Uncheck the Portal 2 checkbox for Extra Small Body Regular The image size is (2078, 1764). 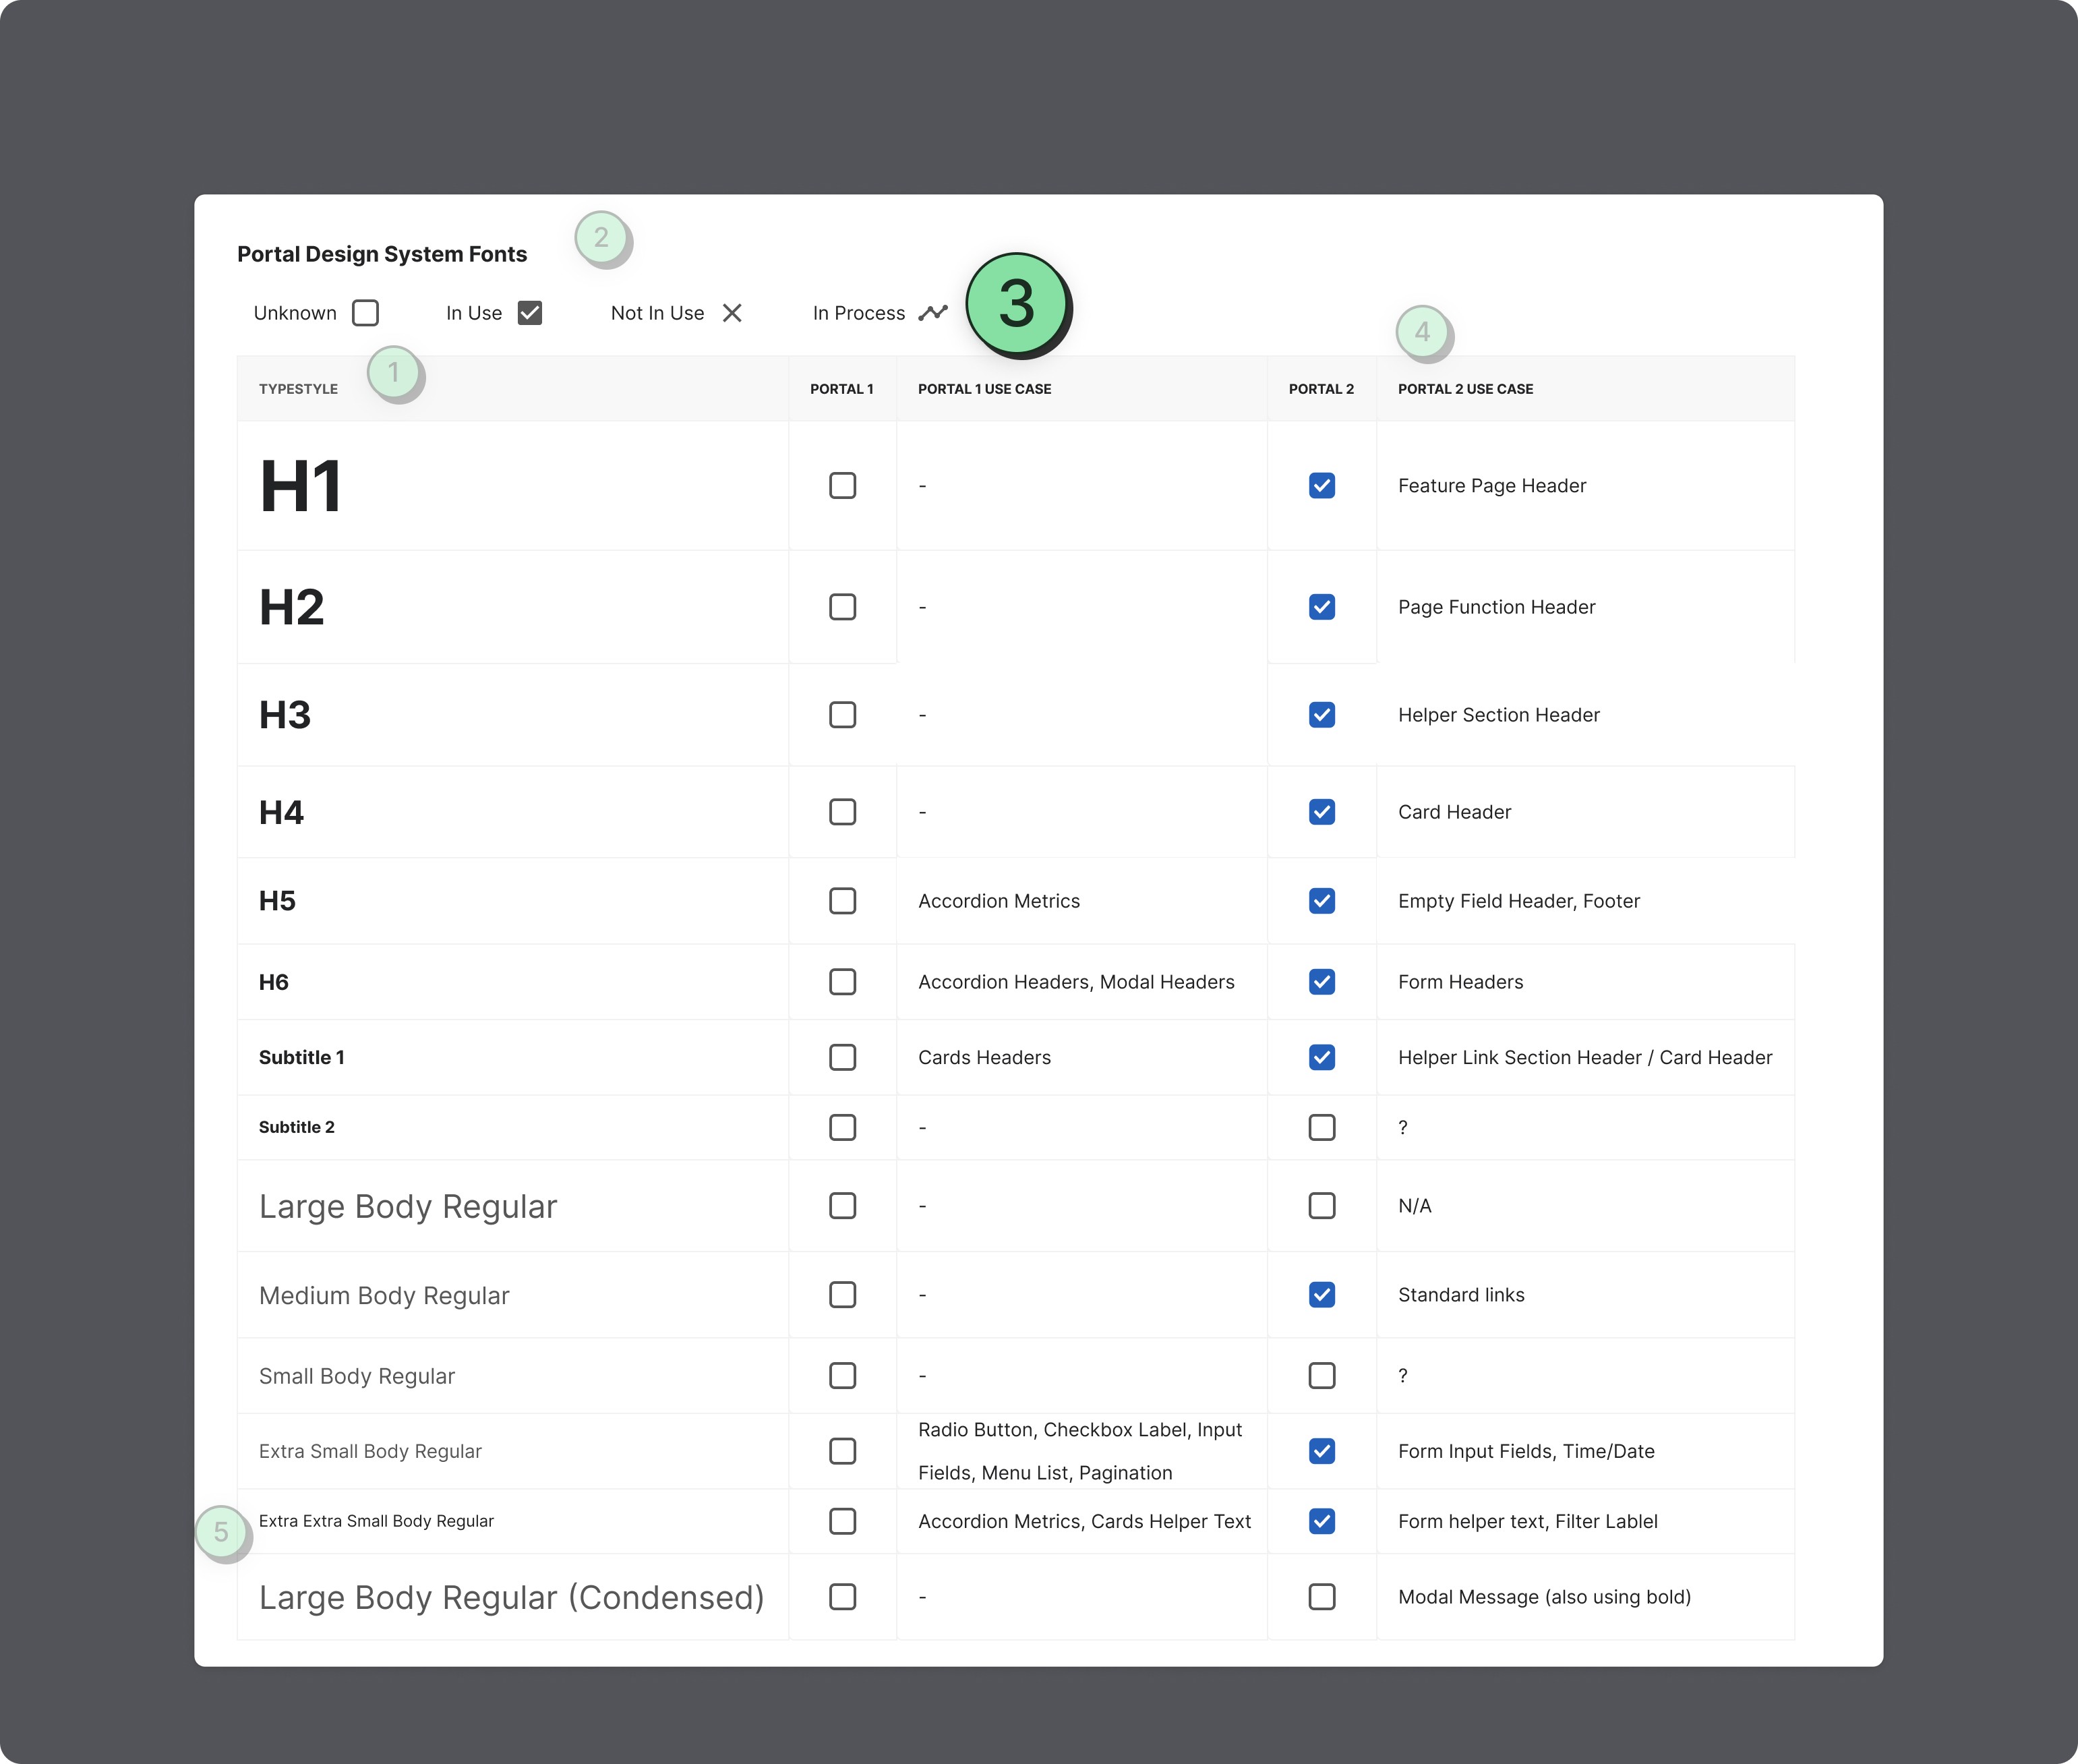[1321, 1451]
